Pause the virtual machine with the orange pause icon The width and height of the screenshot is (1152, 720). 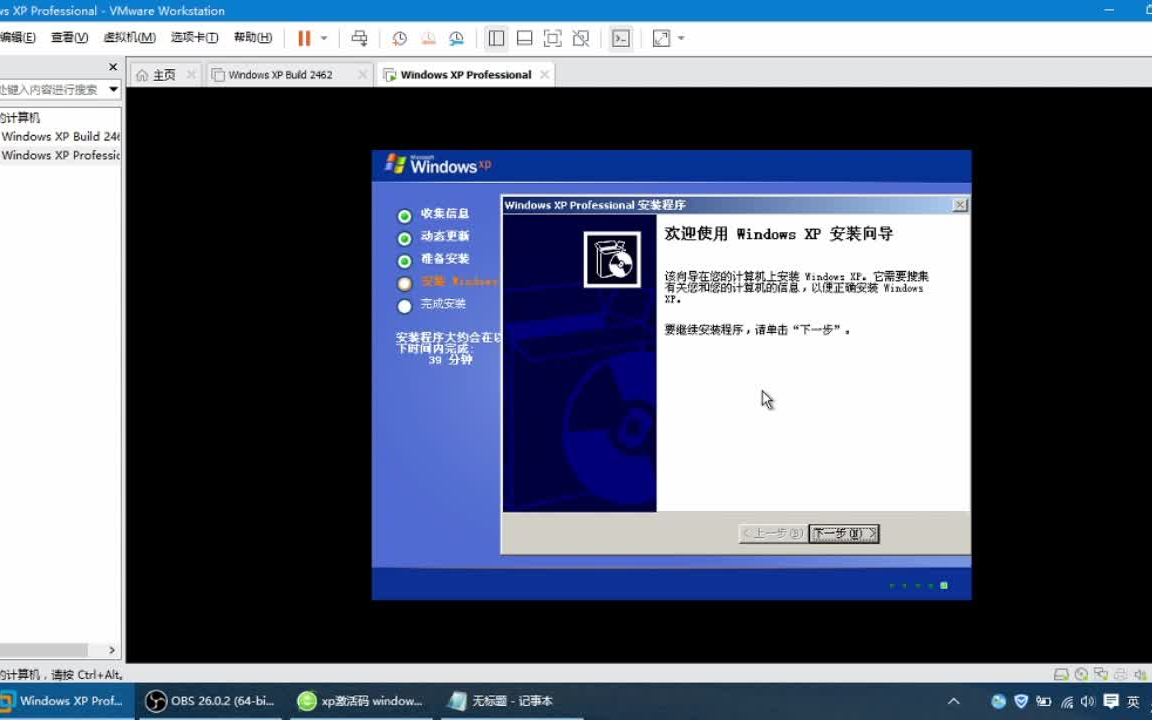[x=303, y=38]
